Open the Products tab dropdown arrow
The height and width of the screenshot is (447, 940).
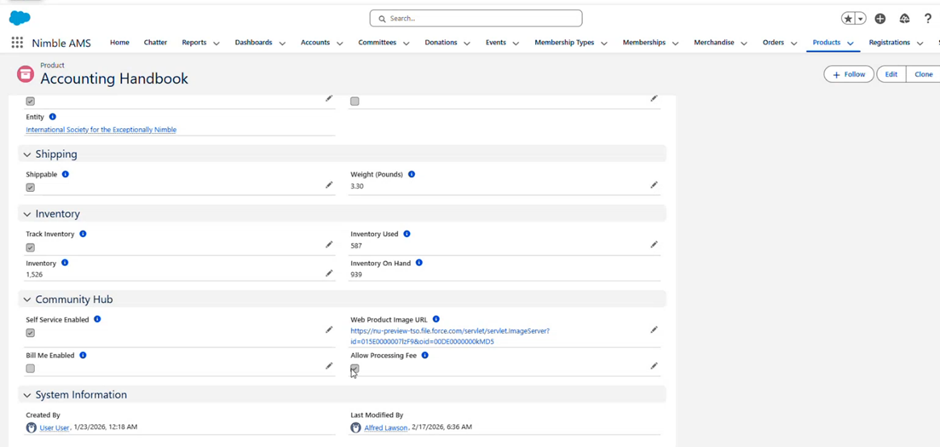pyautogui.click(x=850, y=43)
